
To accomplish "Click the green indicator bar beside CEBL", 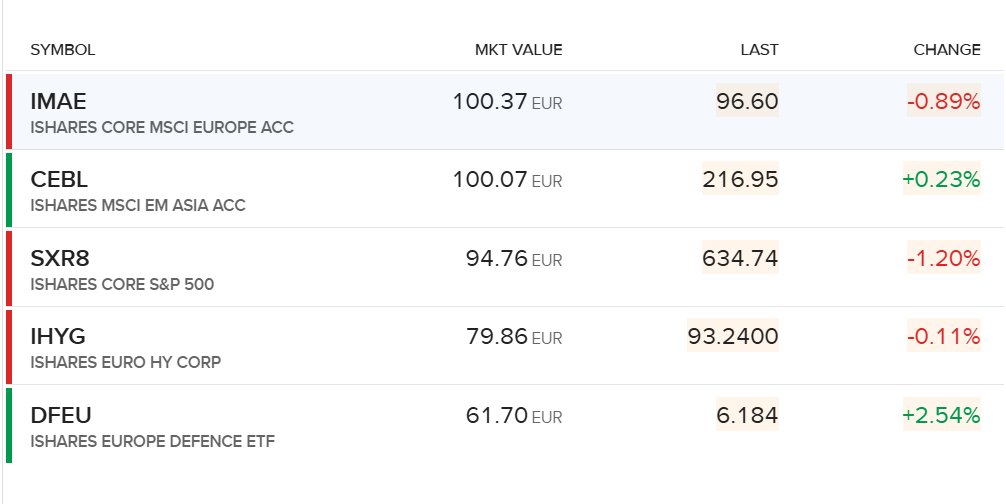I will (x=9, y=189).
